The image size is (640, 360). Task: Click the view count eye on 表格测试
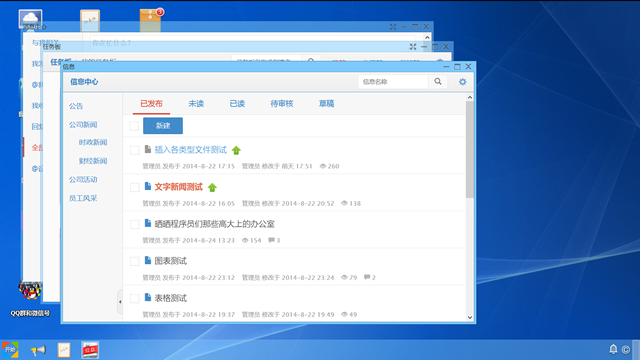(344, 314)
